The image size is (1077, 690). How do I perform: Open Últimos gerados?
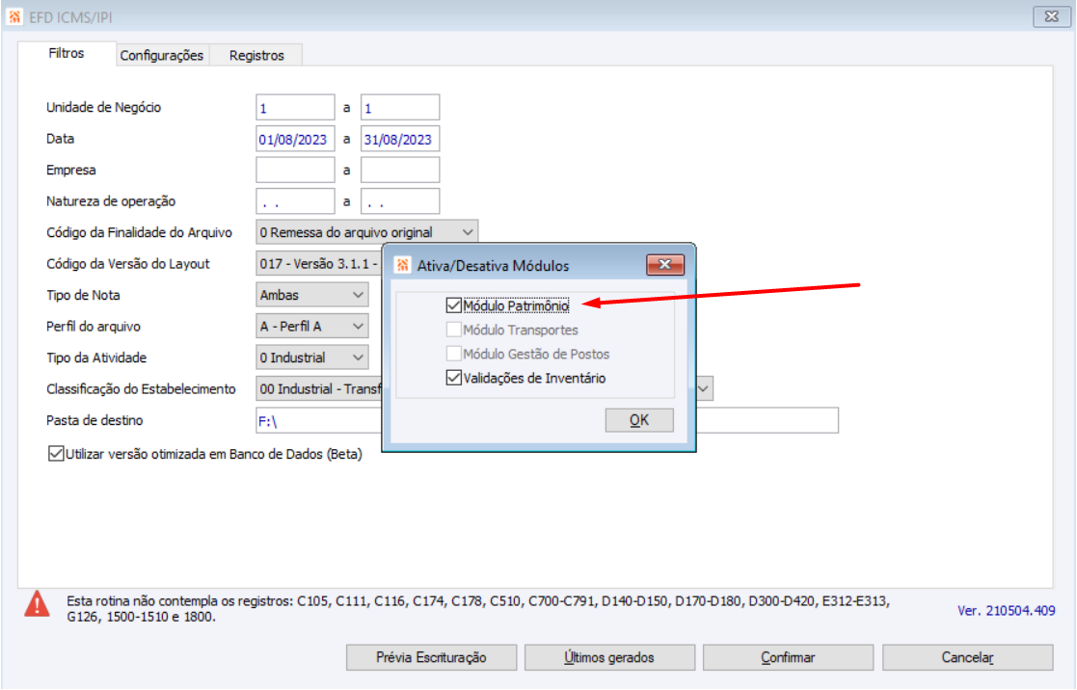pos(609,657)
